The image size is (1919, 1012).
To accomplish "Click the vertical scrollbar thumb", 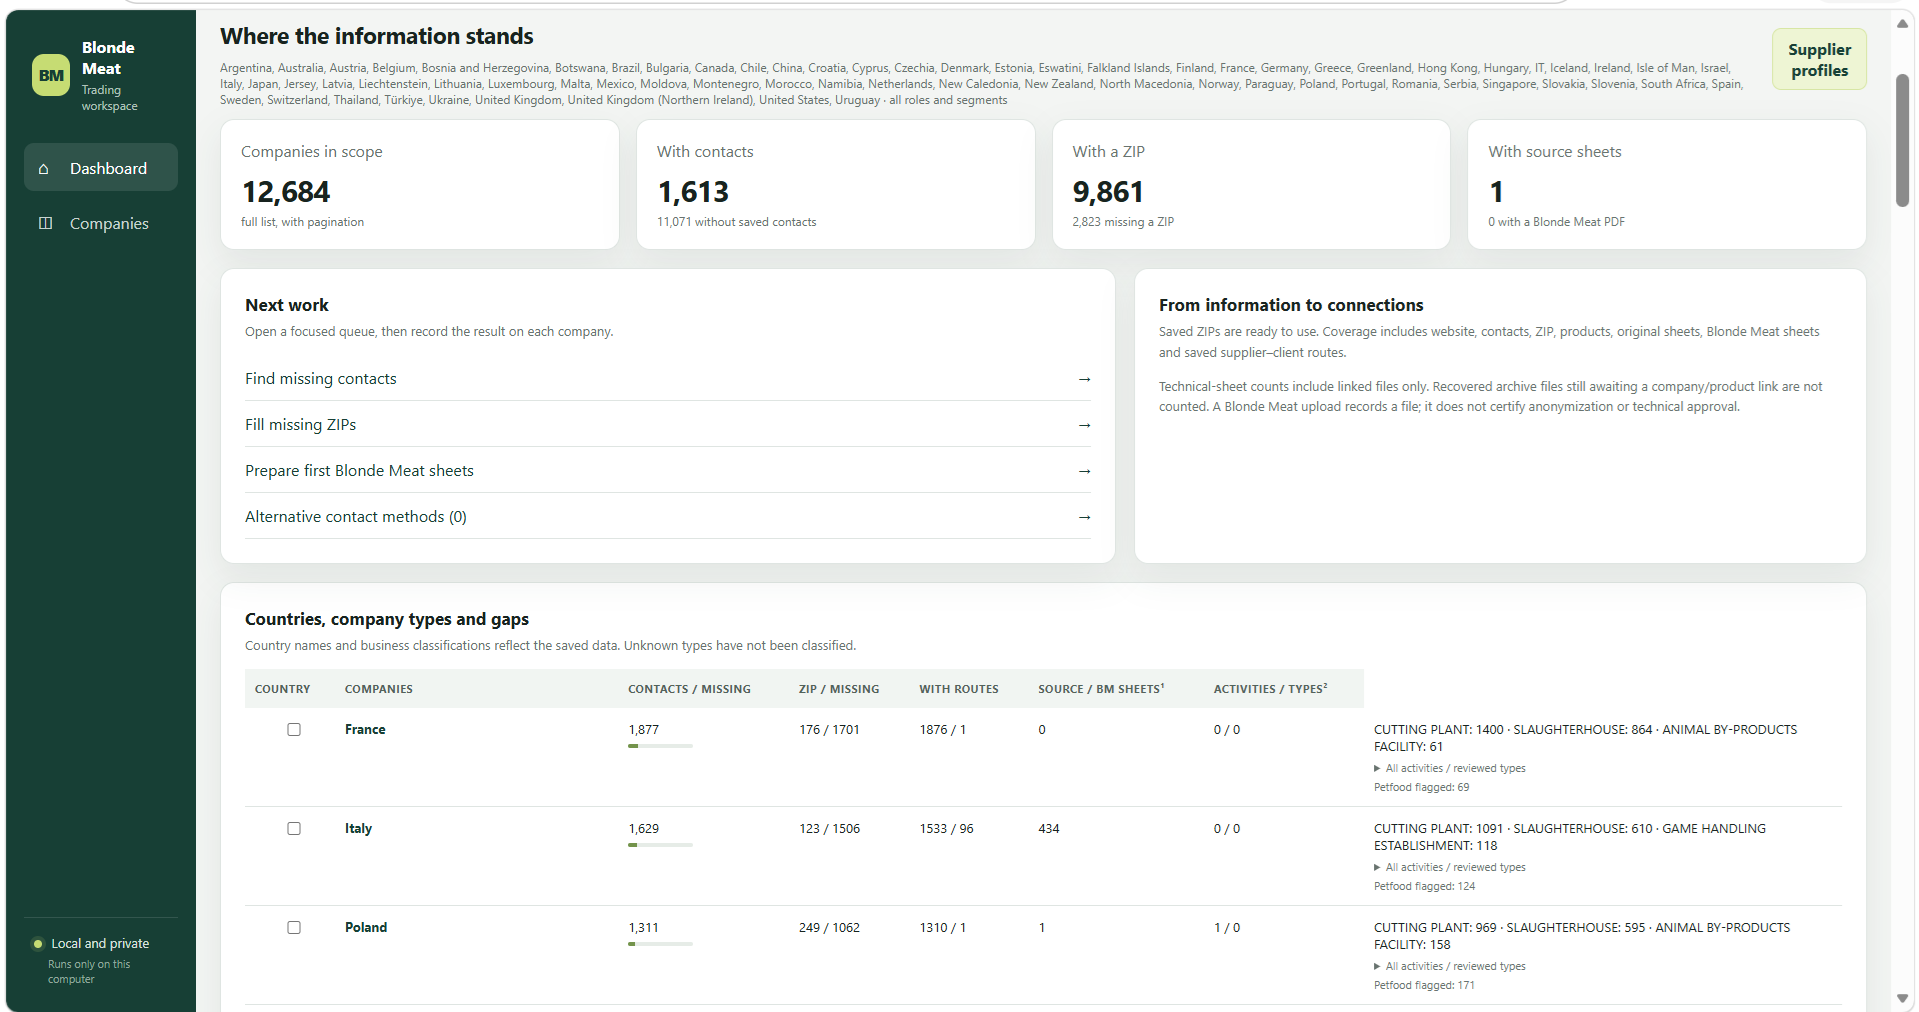I will (1902, 140).
